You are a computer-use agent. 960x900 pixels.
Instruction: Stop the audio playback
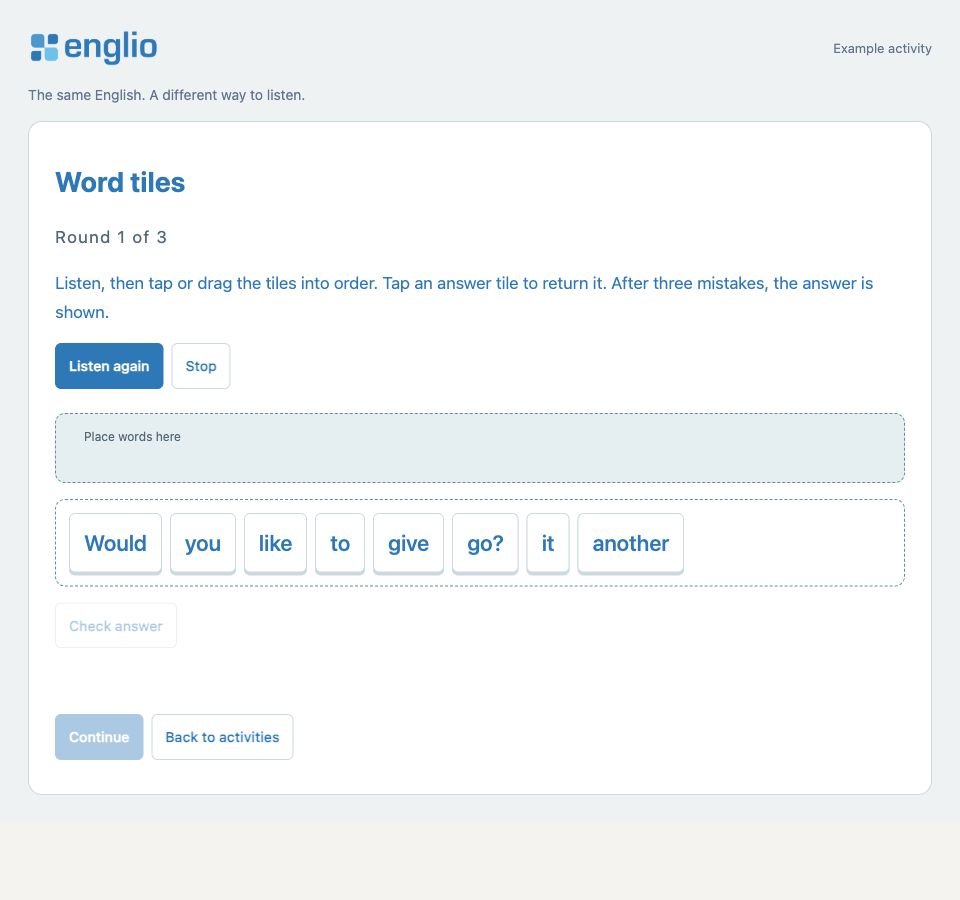click(x=201, y=366)
